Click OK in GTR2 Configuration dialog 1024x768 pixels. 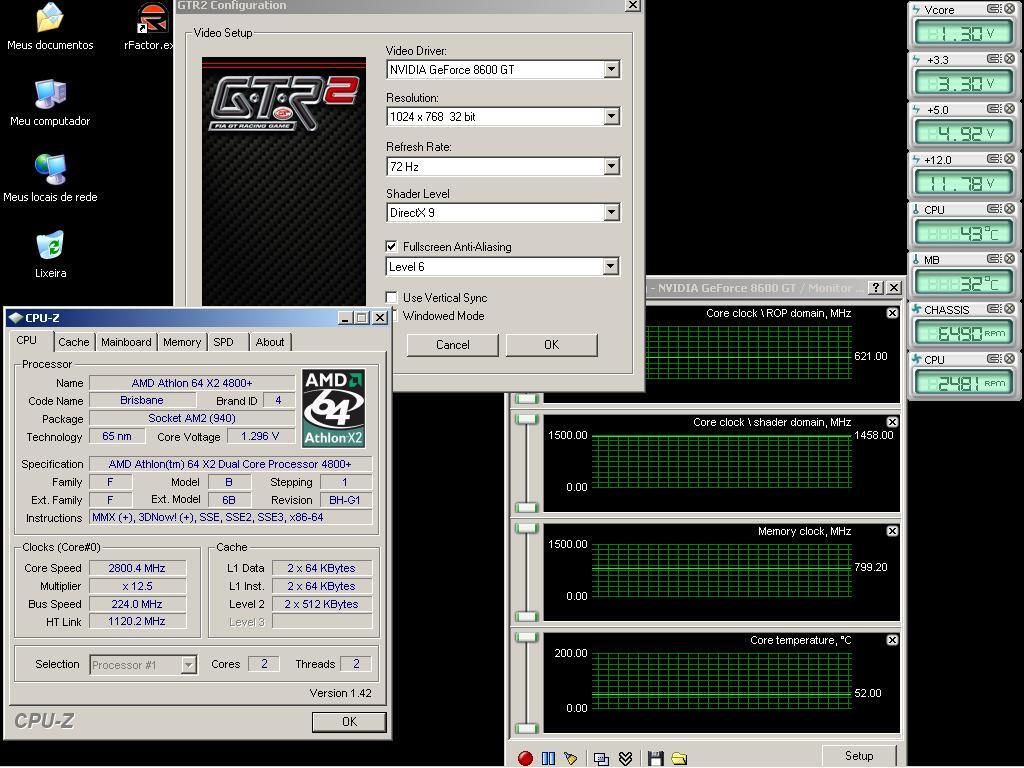(552, 345)
